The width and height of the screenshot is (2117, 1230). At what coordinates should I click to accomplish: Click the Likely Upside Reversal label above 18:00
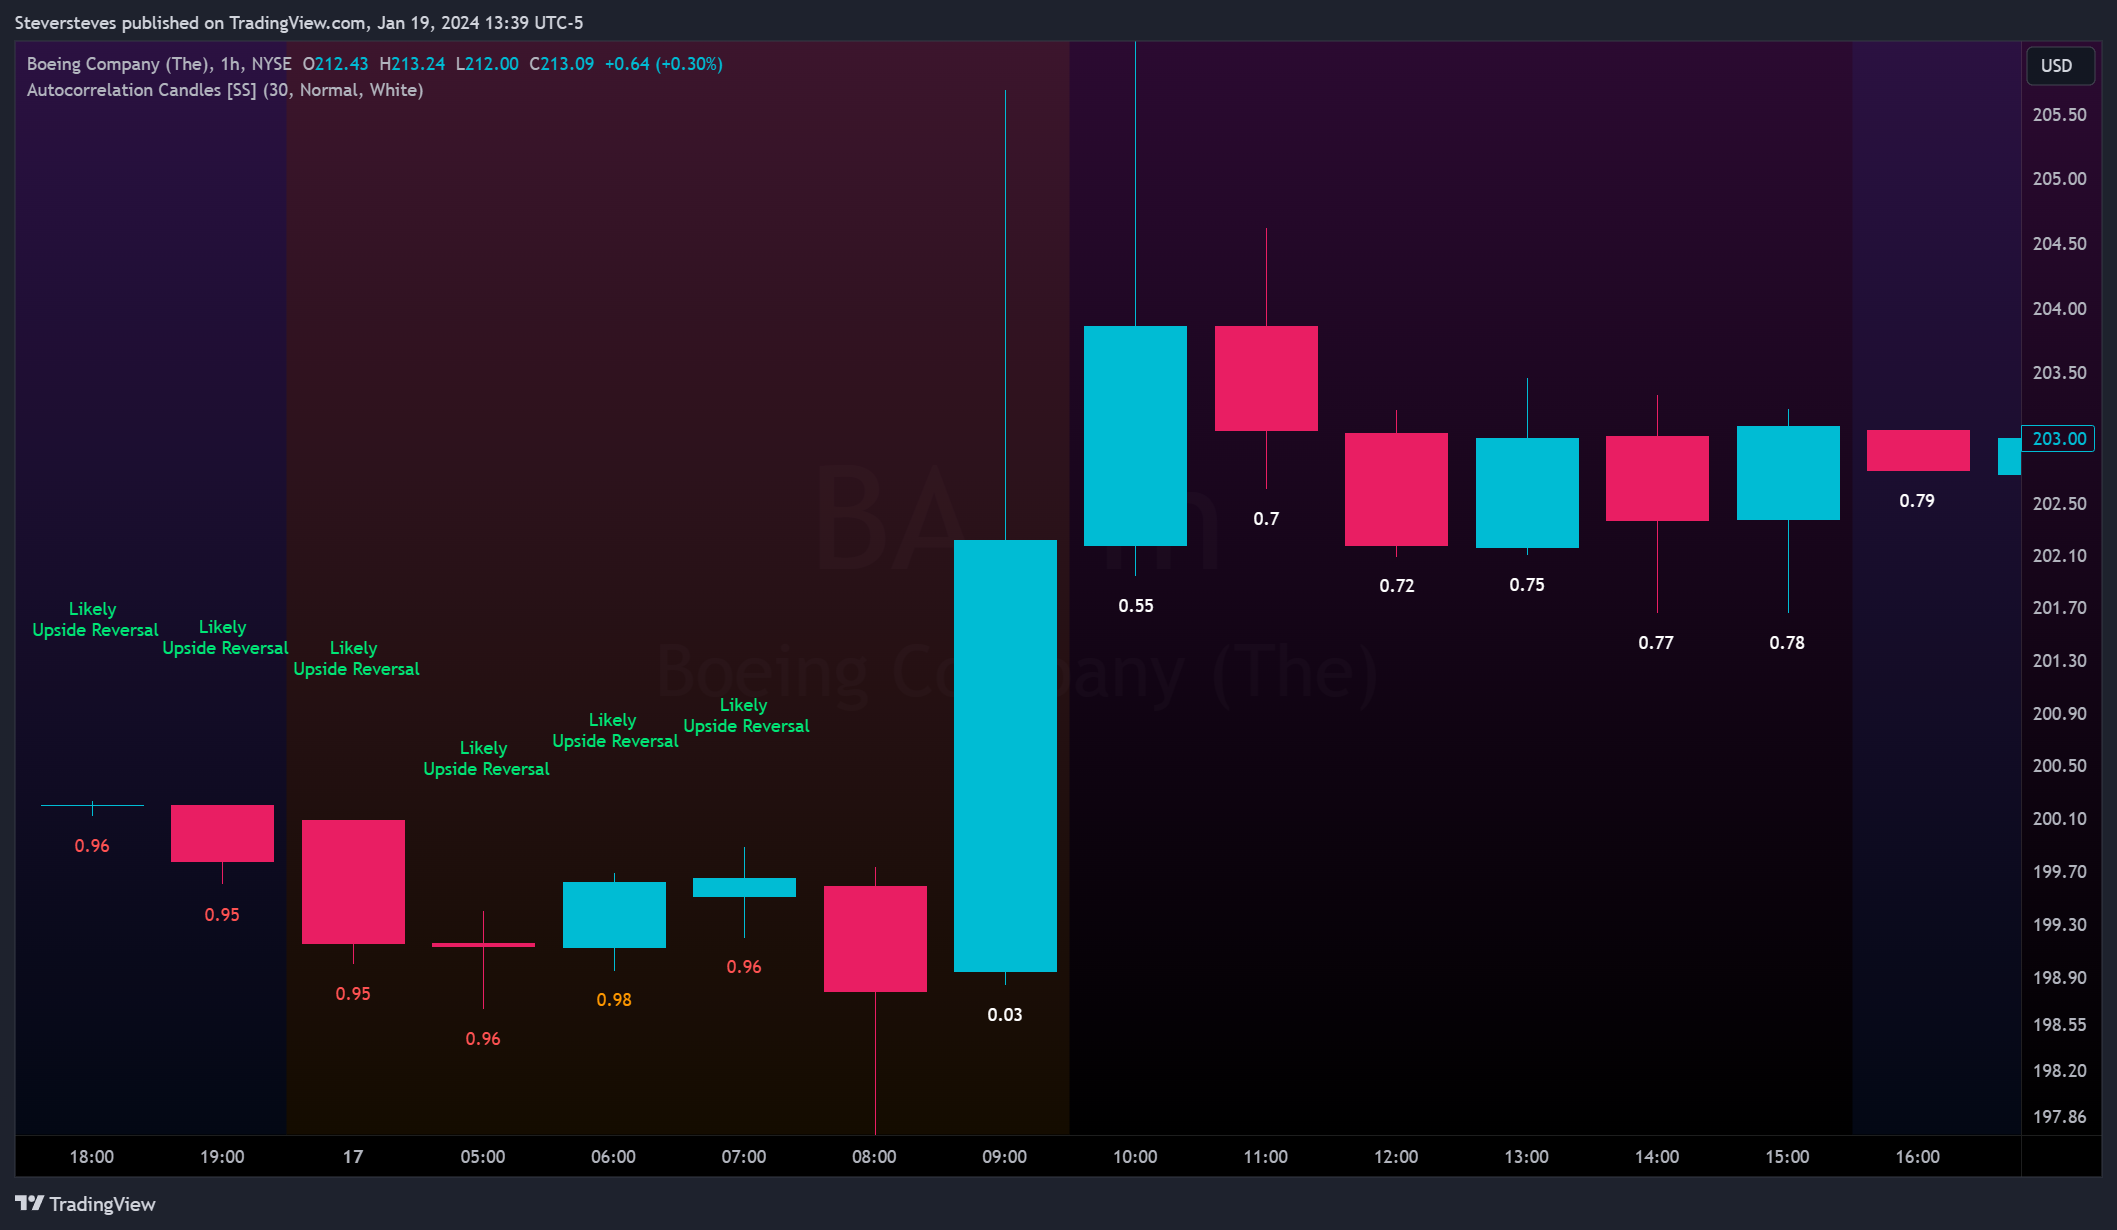95,620
